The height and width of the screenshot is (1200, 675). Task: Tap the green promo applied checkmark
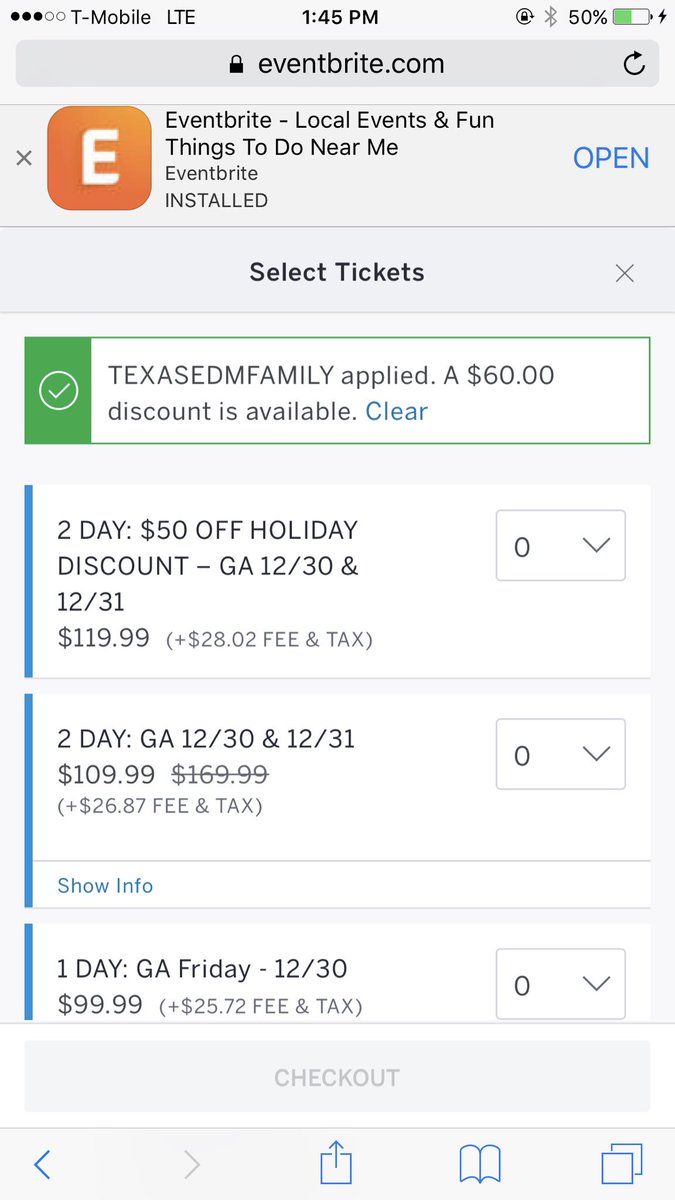point(58,391)
